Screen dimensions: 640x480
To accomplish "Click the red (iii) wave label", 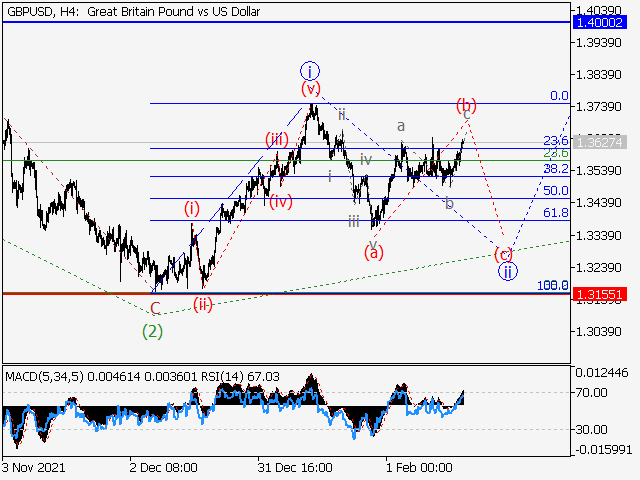I will 277,140.
